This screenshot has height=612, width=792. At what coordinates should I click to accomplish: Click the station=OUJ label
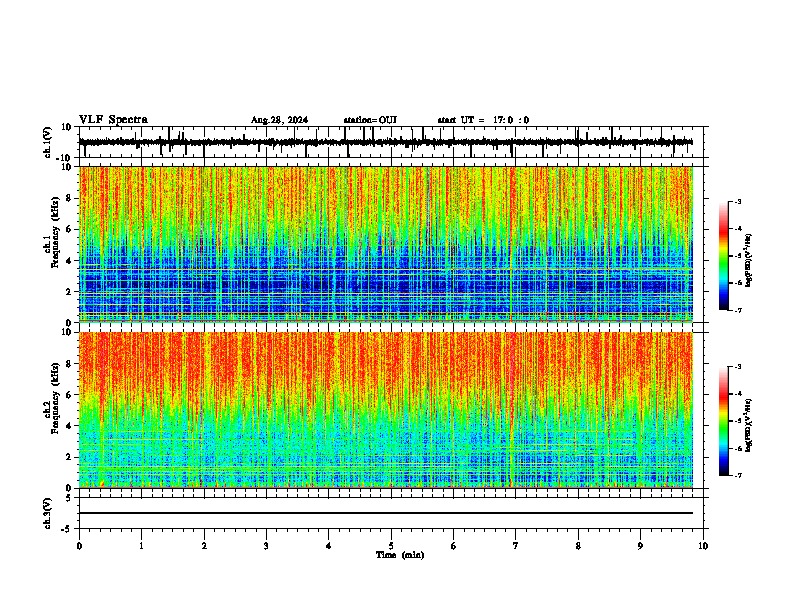click(x=370, y=120)
